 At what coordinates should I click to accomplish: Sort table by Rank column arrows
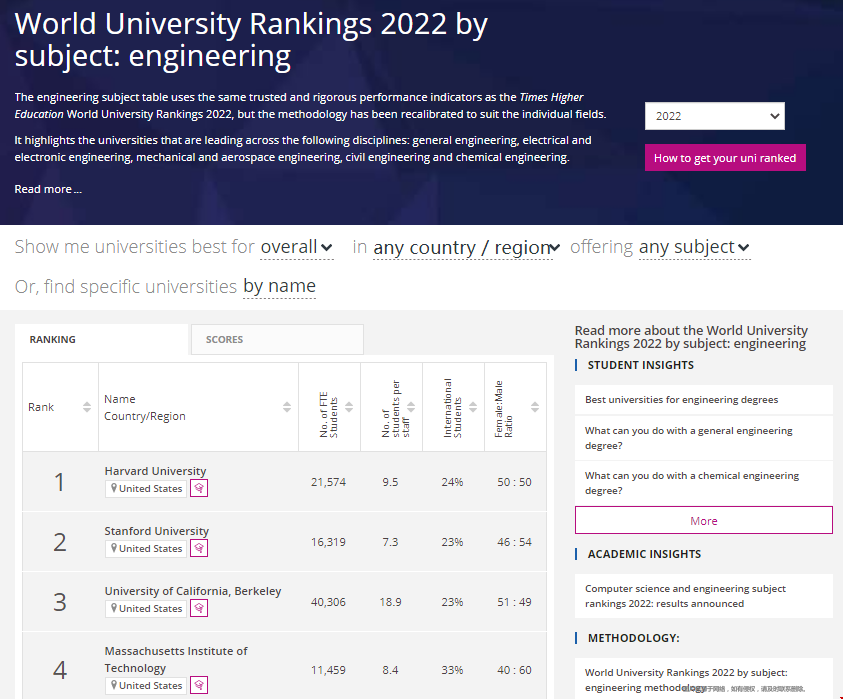tap(87, 407)
